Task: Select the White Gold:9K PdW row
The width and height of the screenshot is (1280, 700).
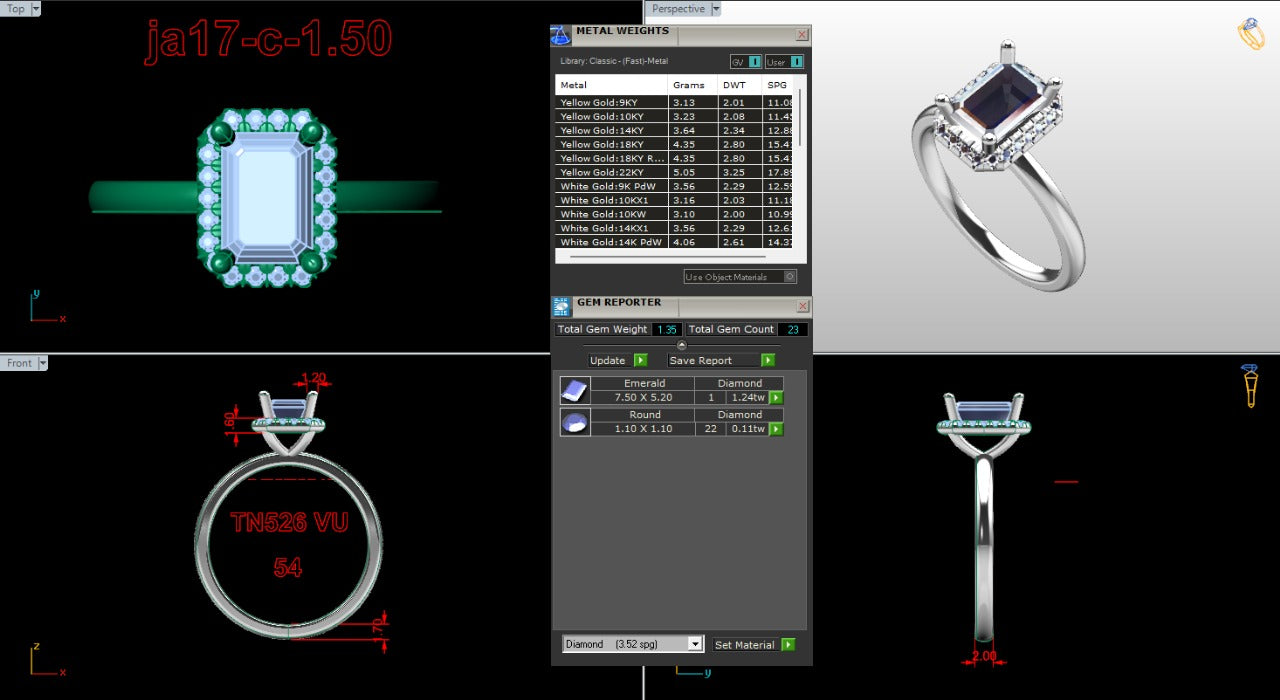Action: [x=674, y=186]
